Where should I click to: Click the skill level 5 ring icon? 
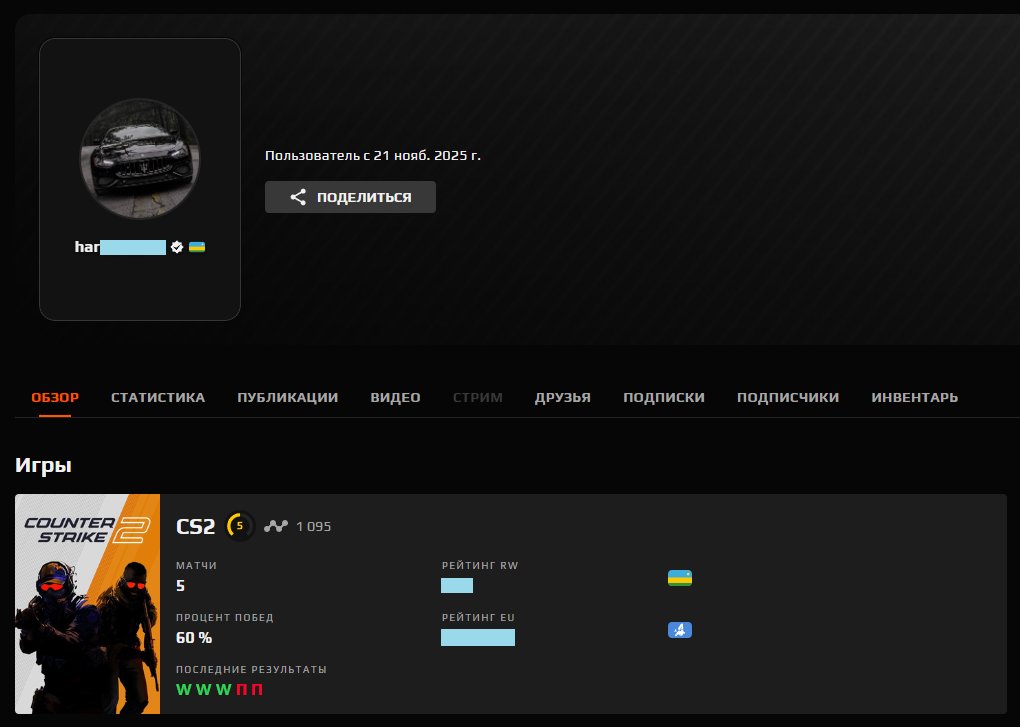coord(240,526)
